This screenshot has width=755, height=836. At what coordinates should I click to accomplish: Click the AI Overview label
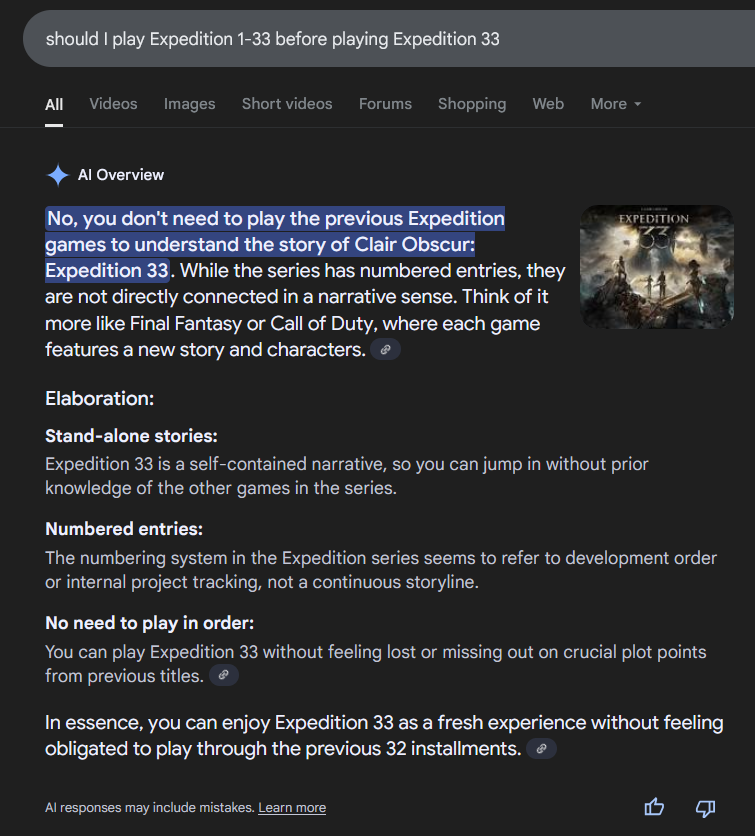click(x=121, y=175)
